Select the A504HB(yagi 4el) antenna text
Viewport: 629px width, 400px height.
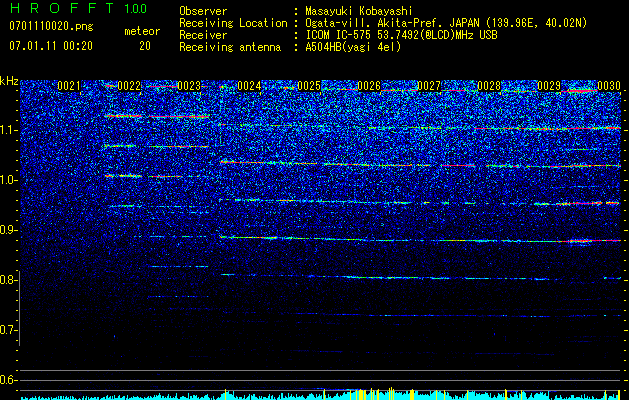353,47
